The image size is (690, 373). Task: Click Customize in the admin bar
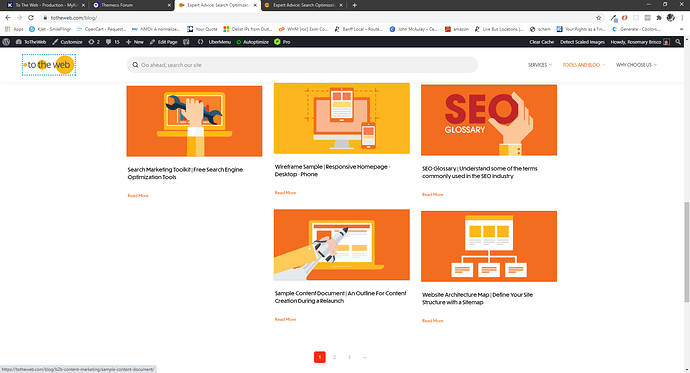(x=67, y=42)
